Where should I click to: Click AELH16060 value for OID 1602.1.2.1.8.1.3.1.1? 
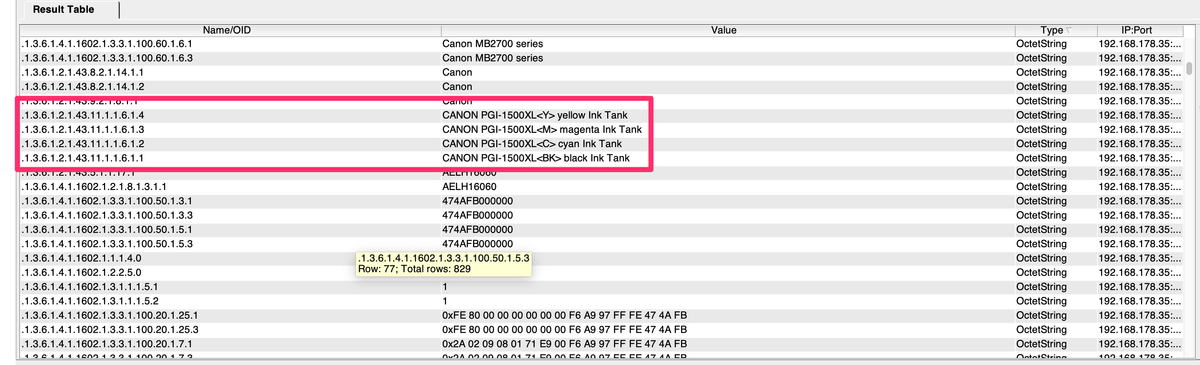coord(469,187)
